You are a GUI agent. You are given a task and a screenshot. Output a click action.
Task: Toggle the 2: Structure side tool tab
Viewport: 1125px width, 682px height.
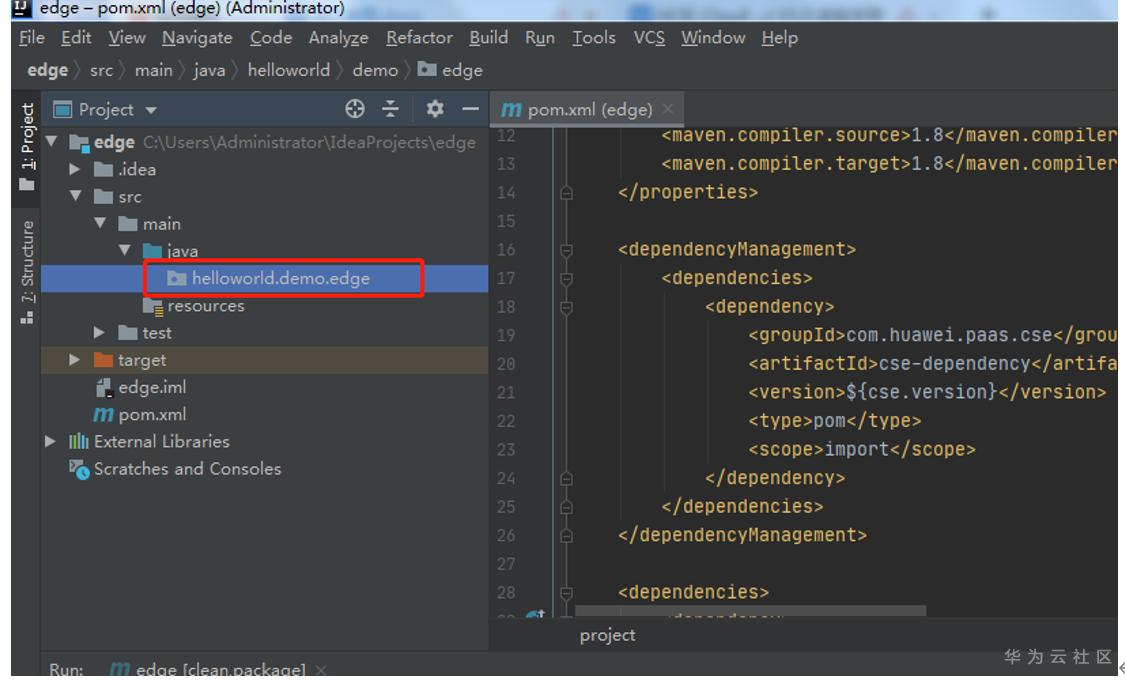pyautogui.click(x=27, y=273)
